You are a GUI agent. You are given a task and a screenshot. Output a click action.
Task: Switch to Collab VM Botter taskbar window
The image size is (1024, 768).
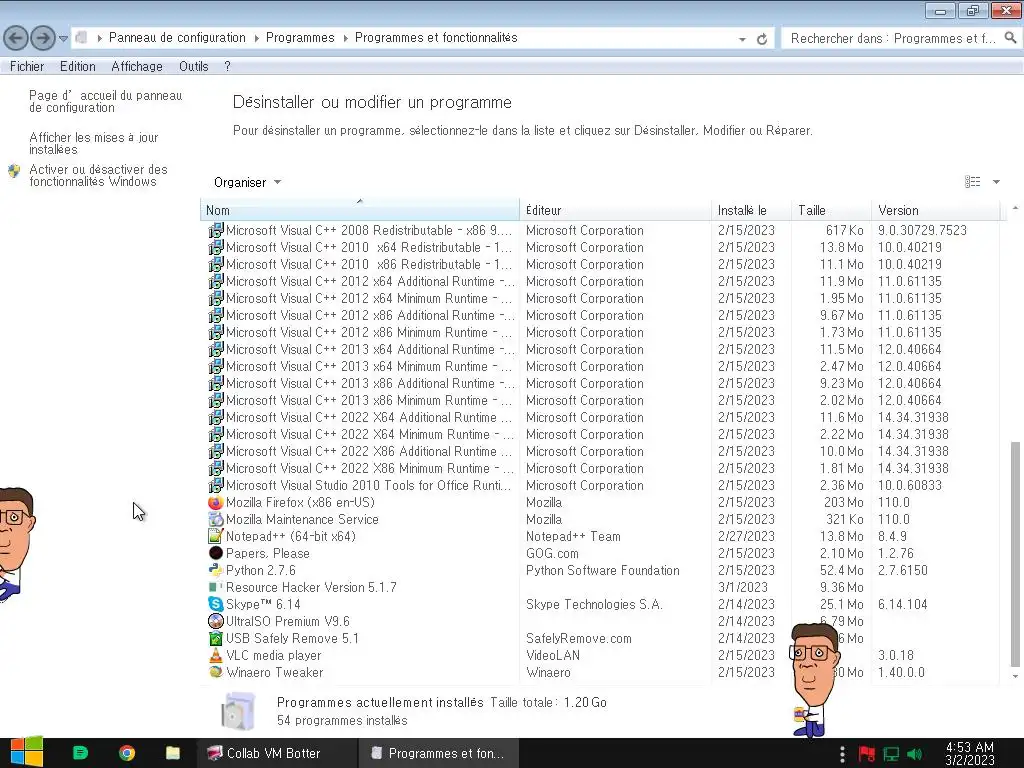point(278,753)
